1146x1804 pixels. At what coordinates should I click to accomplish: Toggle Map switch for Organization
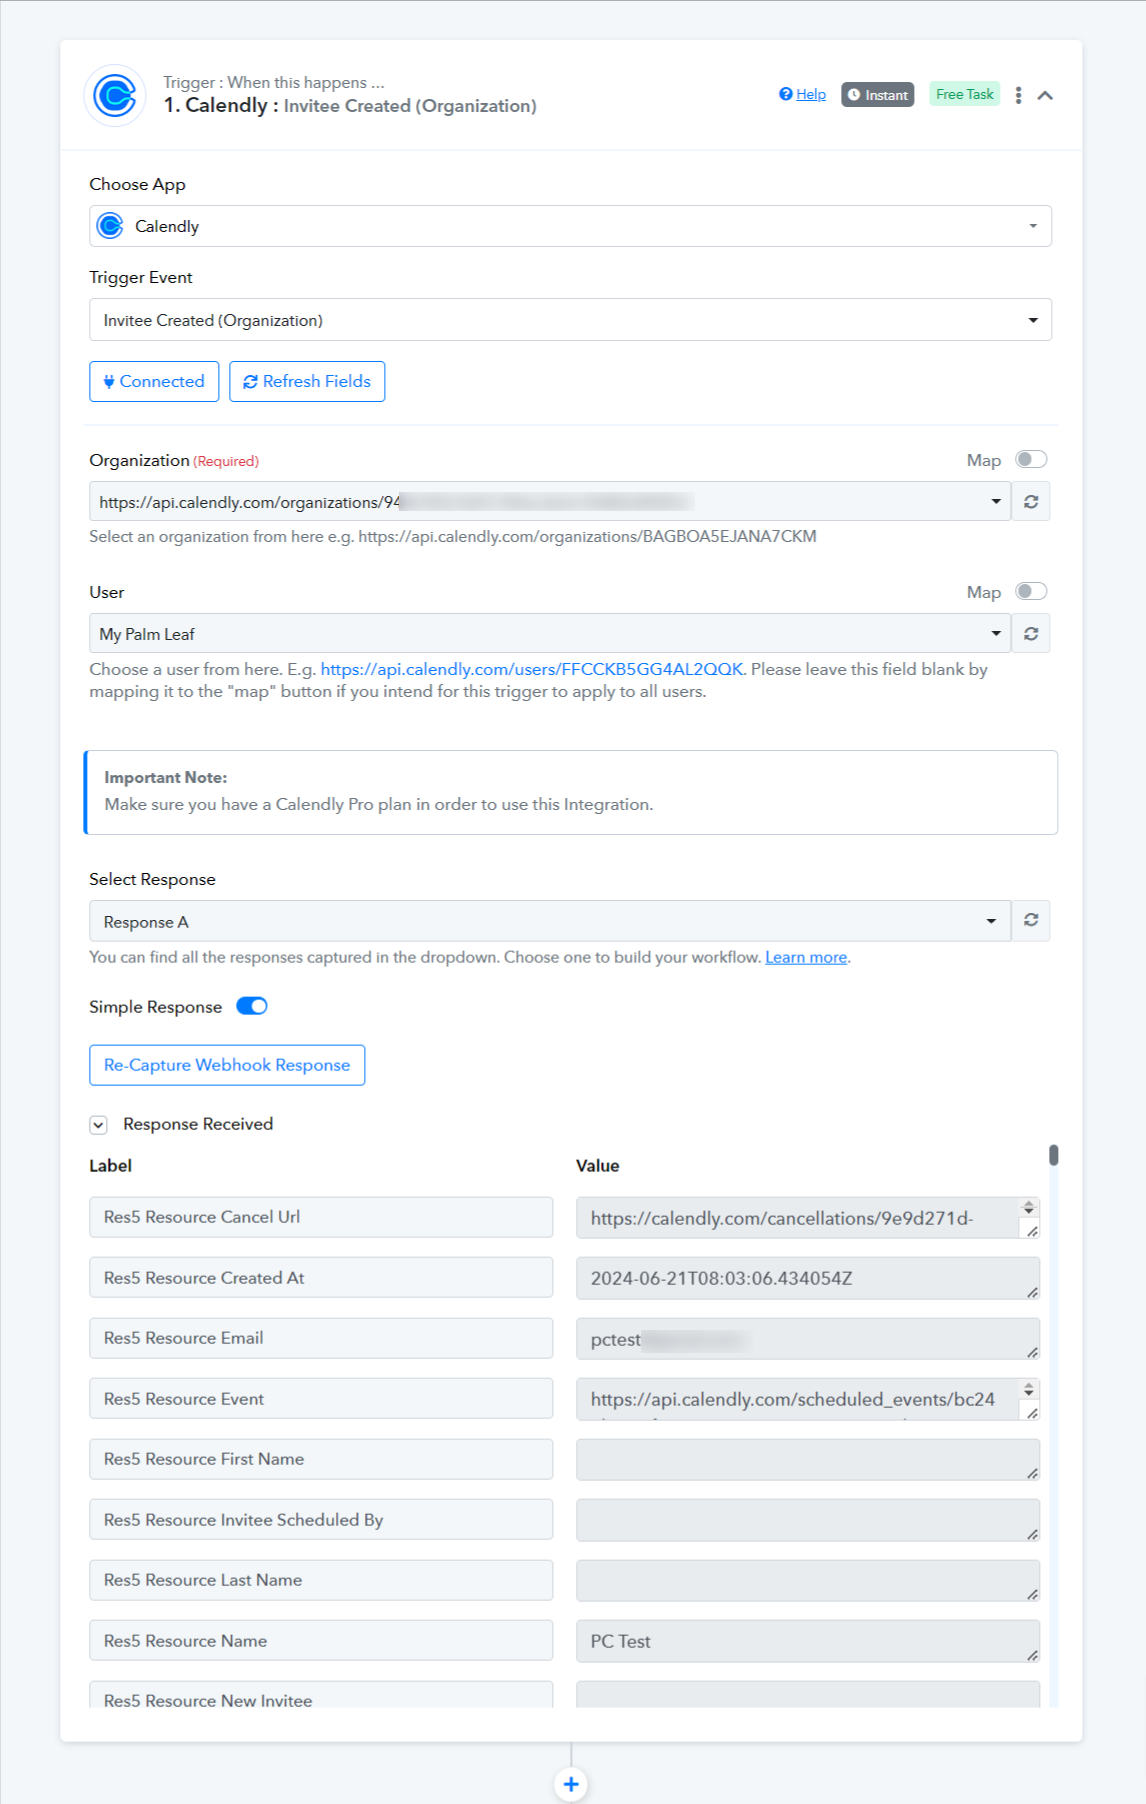click(x=1031, y=459)
